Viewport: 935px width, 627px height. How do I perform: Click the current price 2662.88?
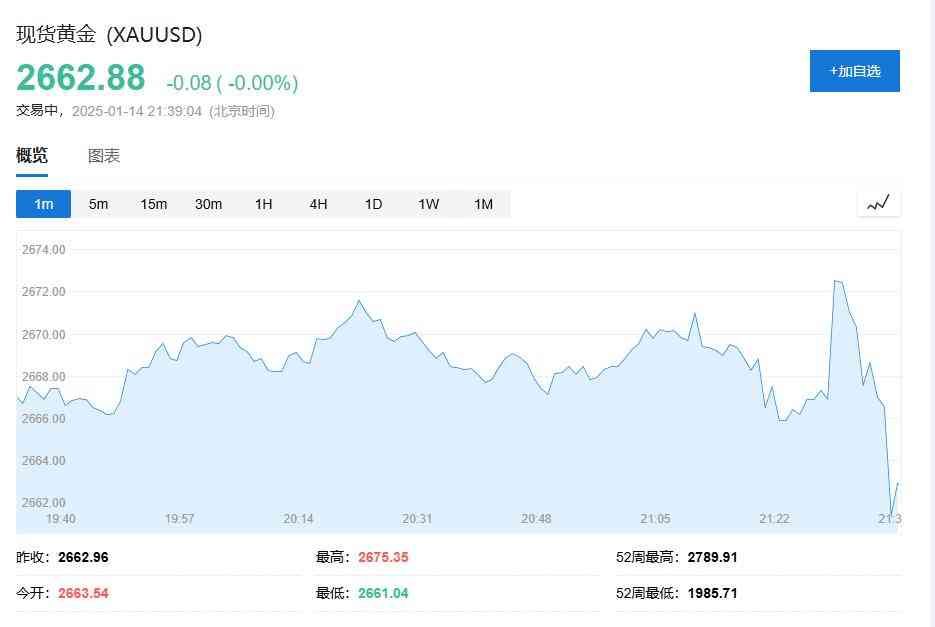[x=80, y=78]
